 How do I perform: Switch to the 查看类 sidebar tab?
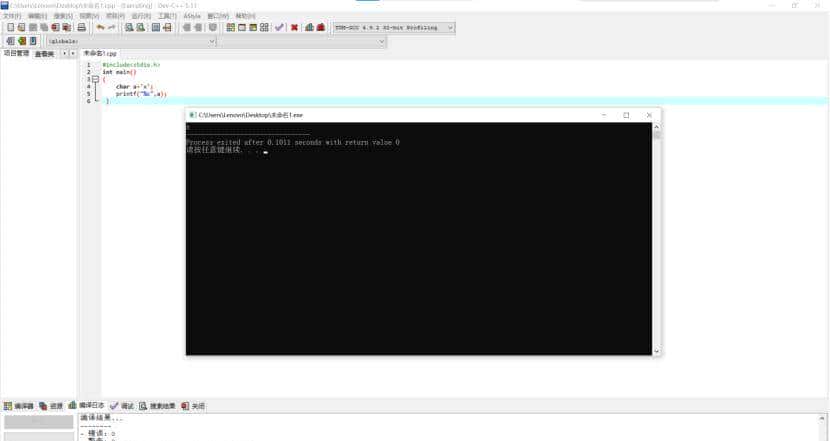[44, 54]
